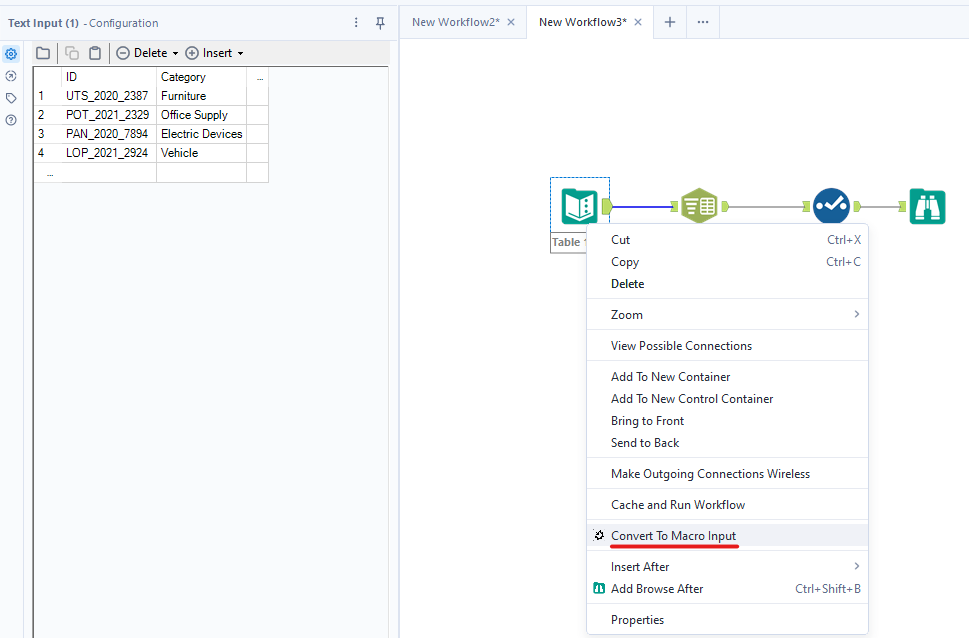Expand the Delete dropdown
Viewport: 969px width, 638px height.
(x=175, y=54)
